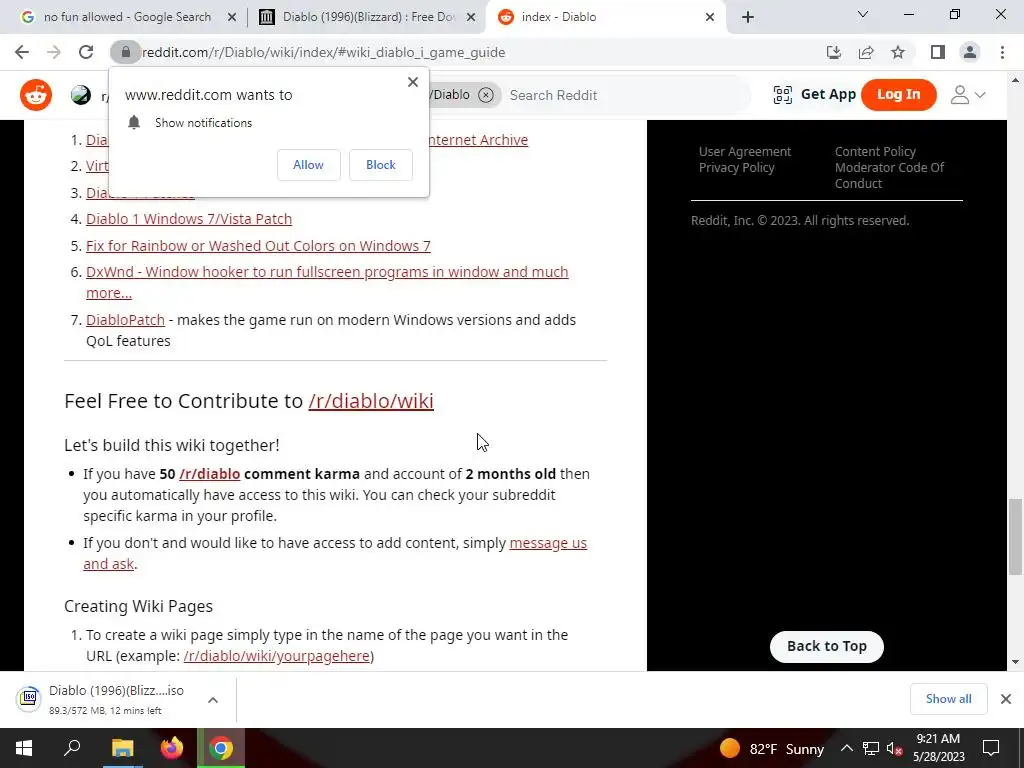Close the index - Diablo tab
This screenshot has width=1024, height=768.
coord(710,17)
